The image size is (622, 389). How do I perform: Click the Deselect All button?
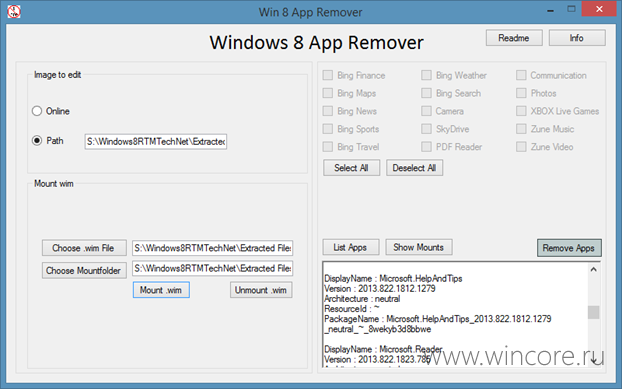(x=415, y=168)
